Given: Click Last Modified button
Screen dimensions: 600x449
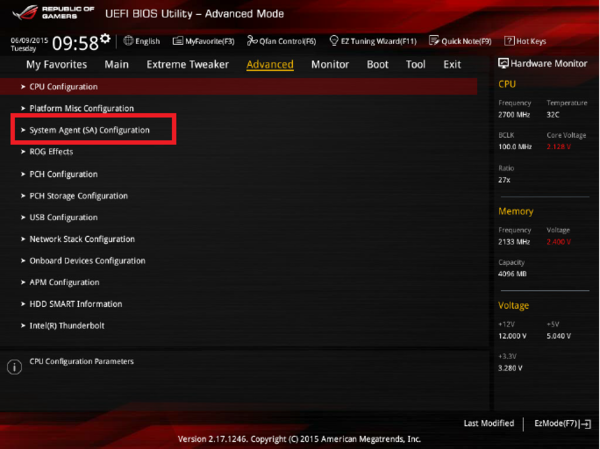Looking at the screenshot, I should 489,423.
